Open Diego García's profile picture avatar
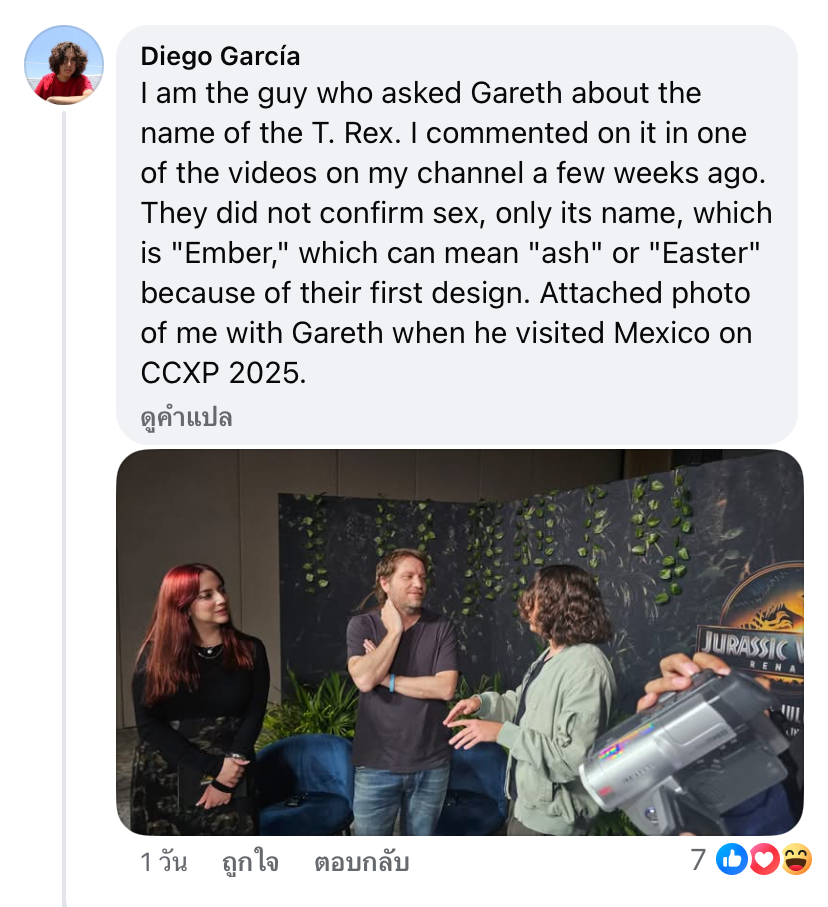828x907 pixels. pyautogui.click(x=64, y=65)
